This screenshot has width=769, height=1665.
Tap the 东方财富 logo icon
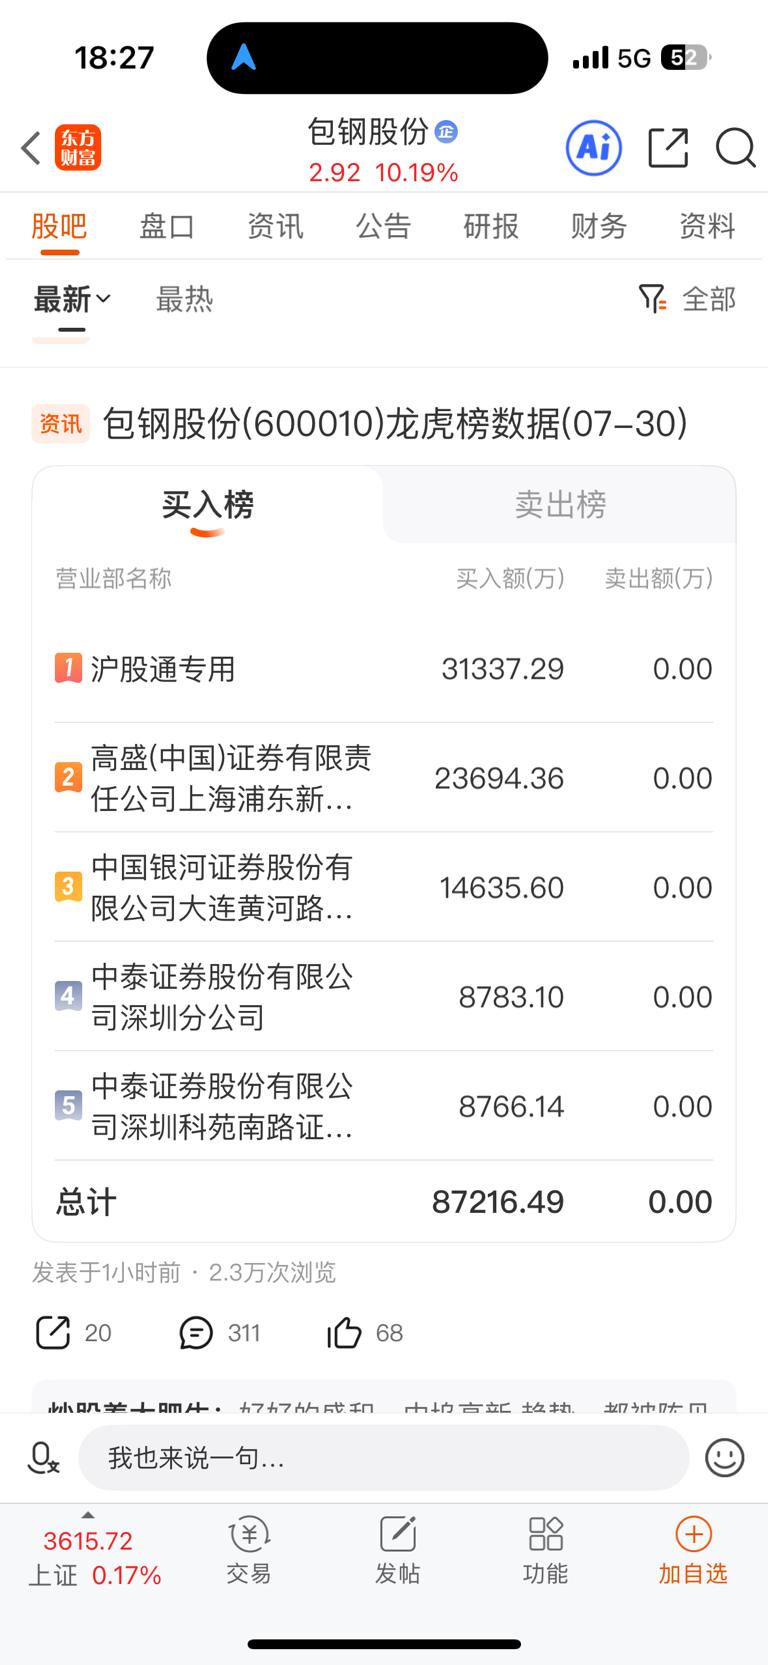78,148
